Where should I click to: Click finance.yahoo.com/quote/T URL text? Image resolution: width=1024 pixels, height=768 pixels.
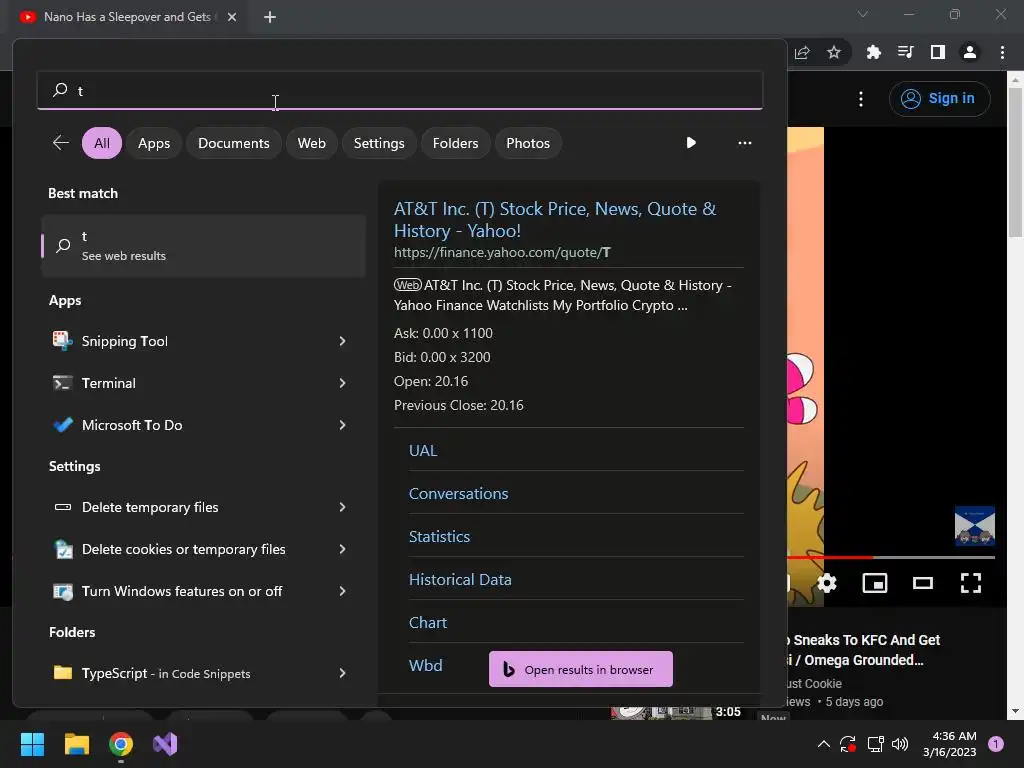[502, 253]
